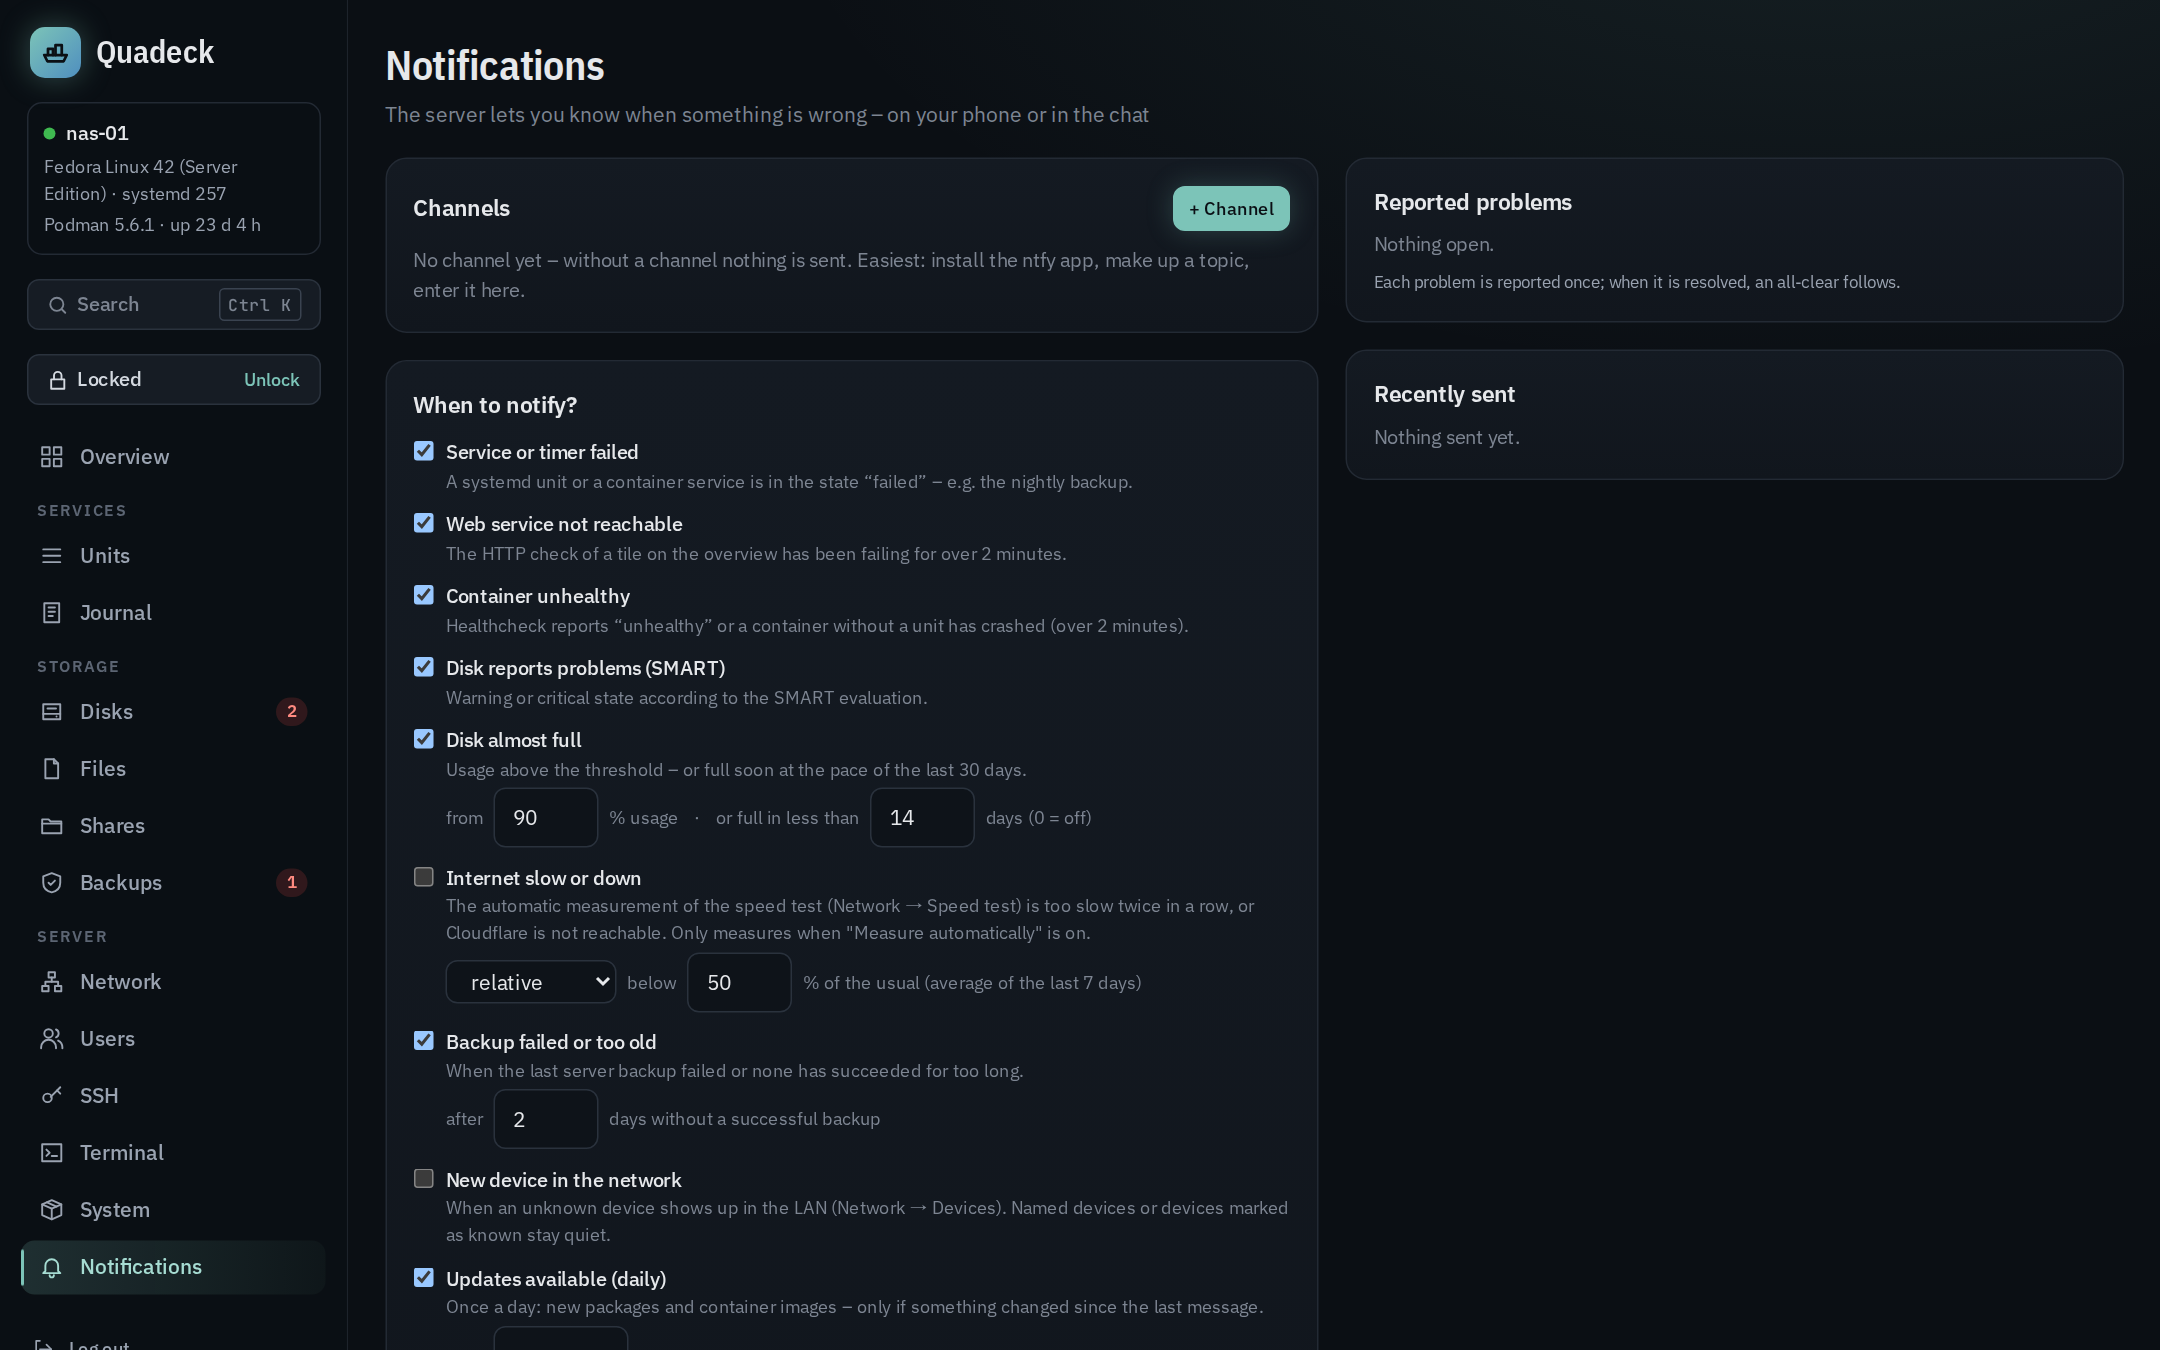Click the Backups badge showing 1
This screenshot has height=1350, width=2160.
[292, 883]
